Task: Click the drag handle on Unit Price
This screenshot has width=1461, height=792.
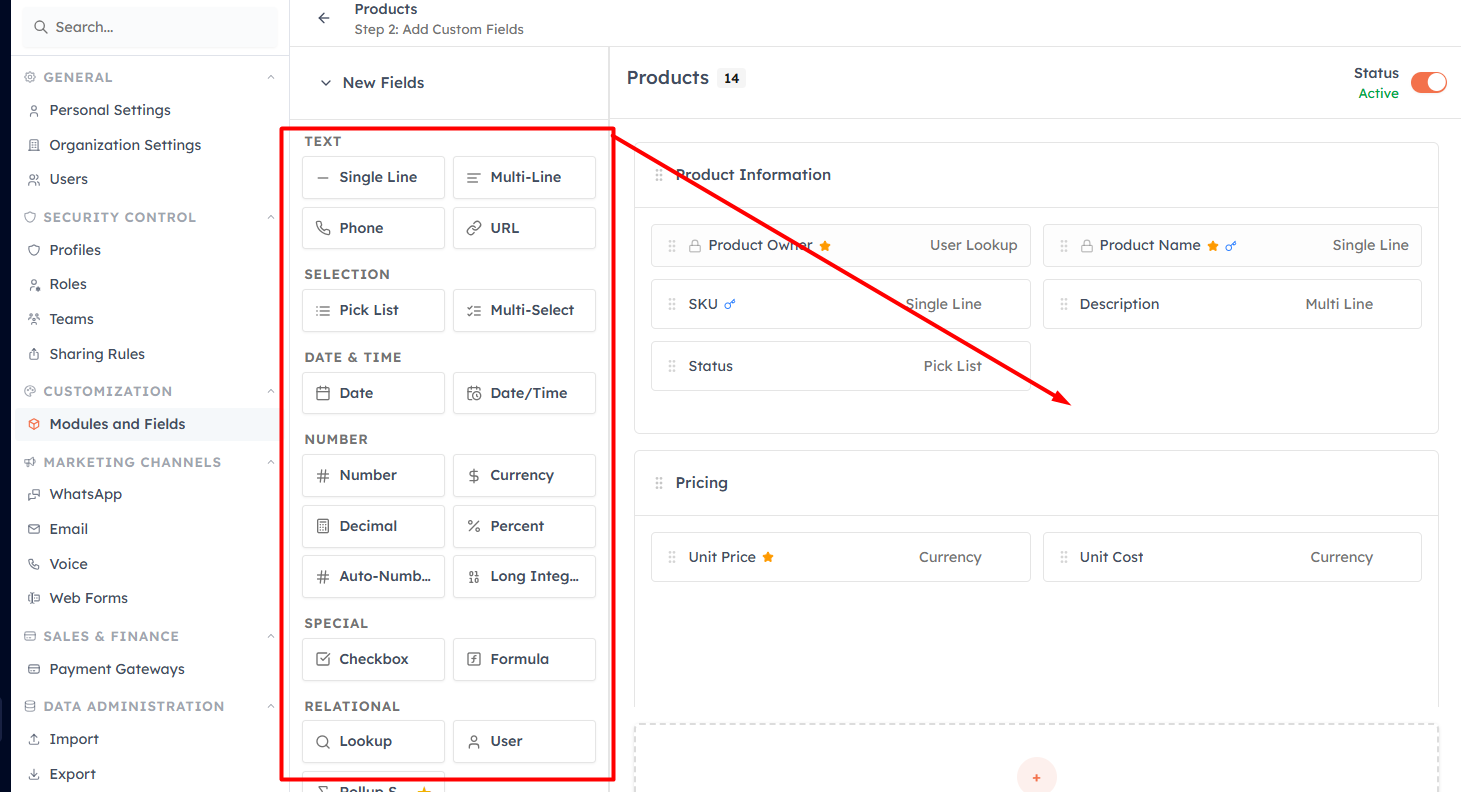Action: click(671, 557)
